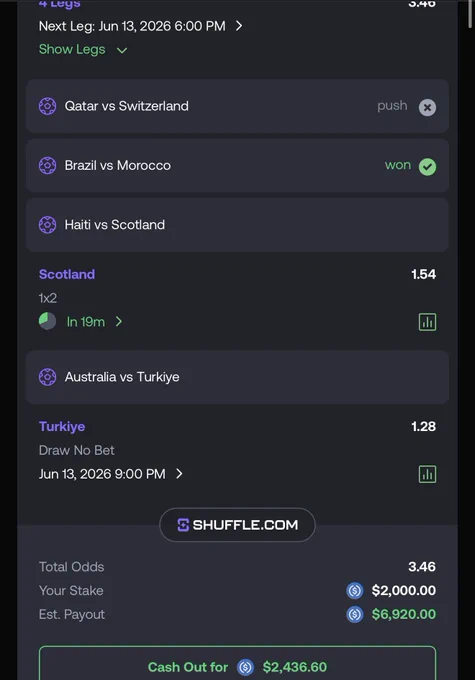Click the soccer icon beside Australia vs Turkiye
The image size is (475, 680).
(47, 377)
